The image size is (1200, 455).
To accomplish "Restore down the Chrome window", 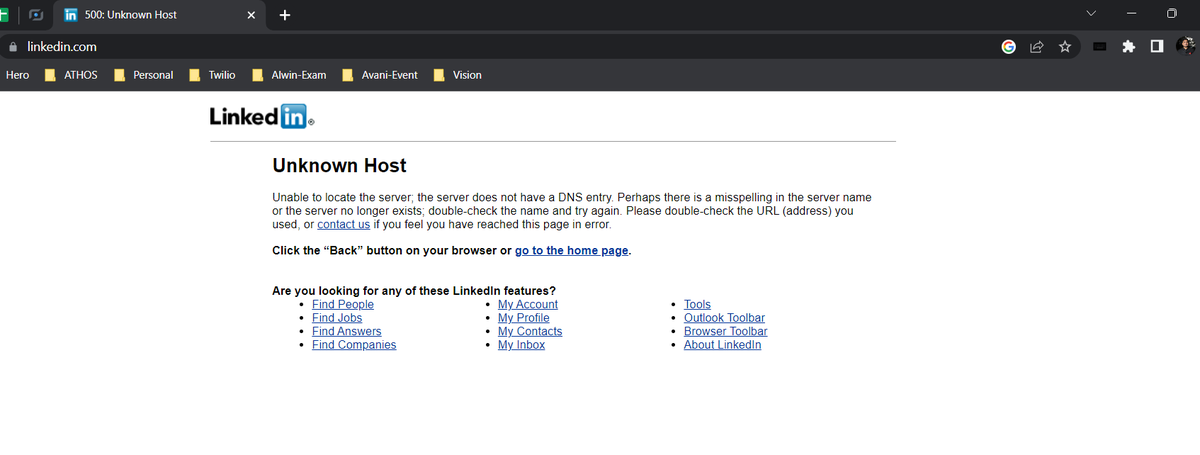I will 1171,14.
